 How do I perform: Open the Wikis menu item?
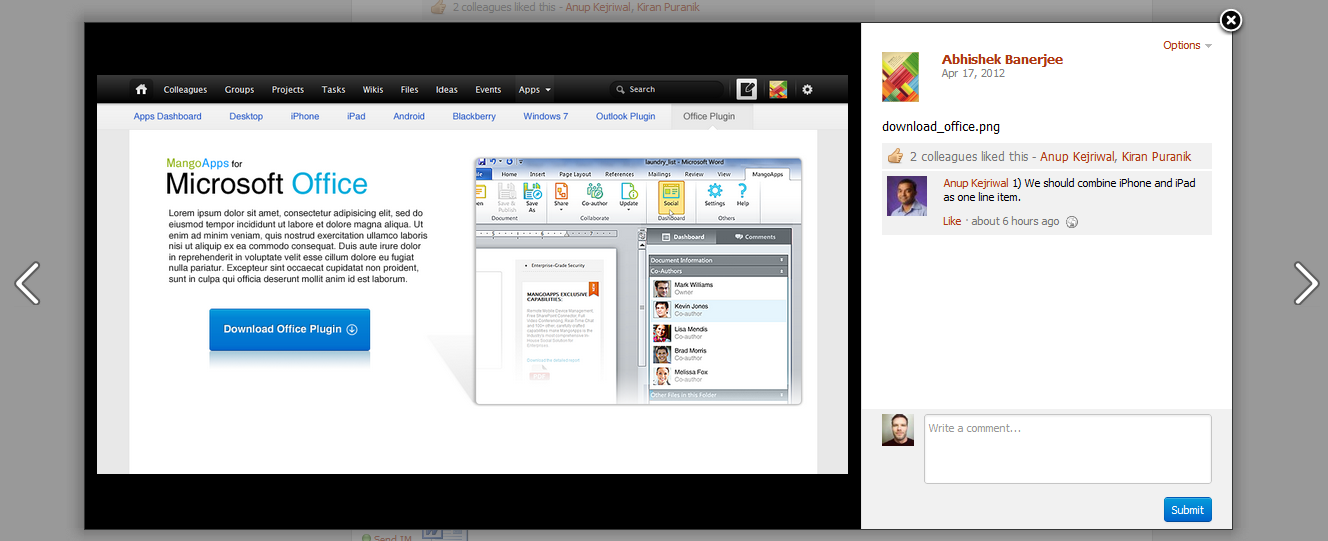click(x=372, y=90)
